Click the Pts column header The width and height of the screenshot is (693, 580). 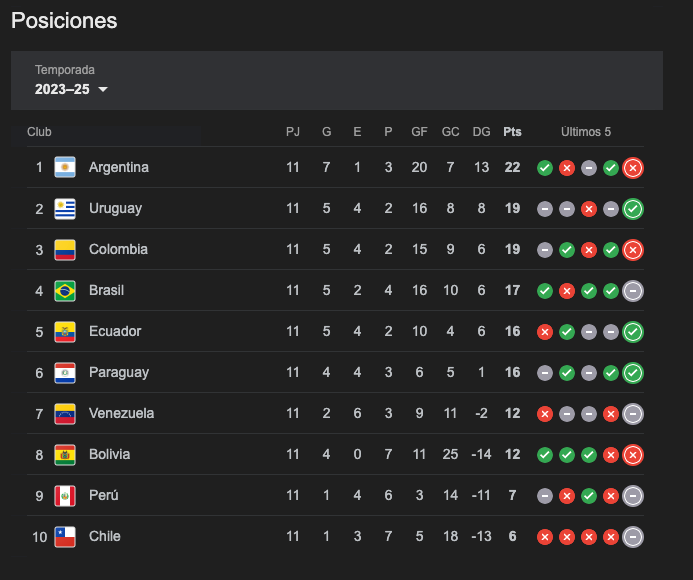pyautogui.click(x=512, y=132)
